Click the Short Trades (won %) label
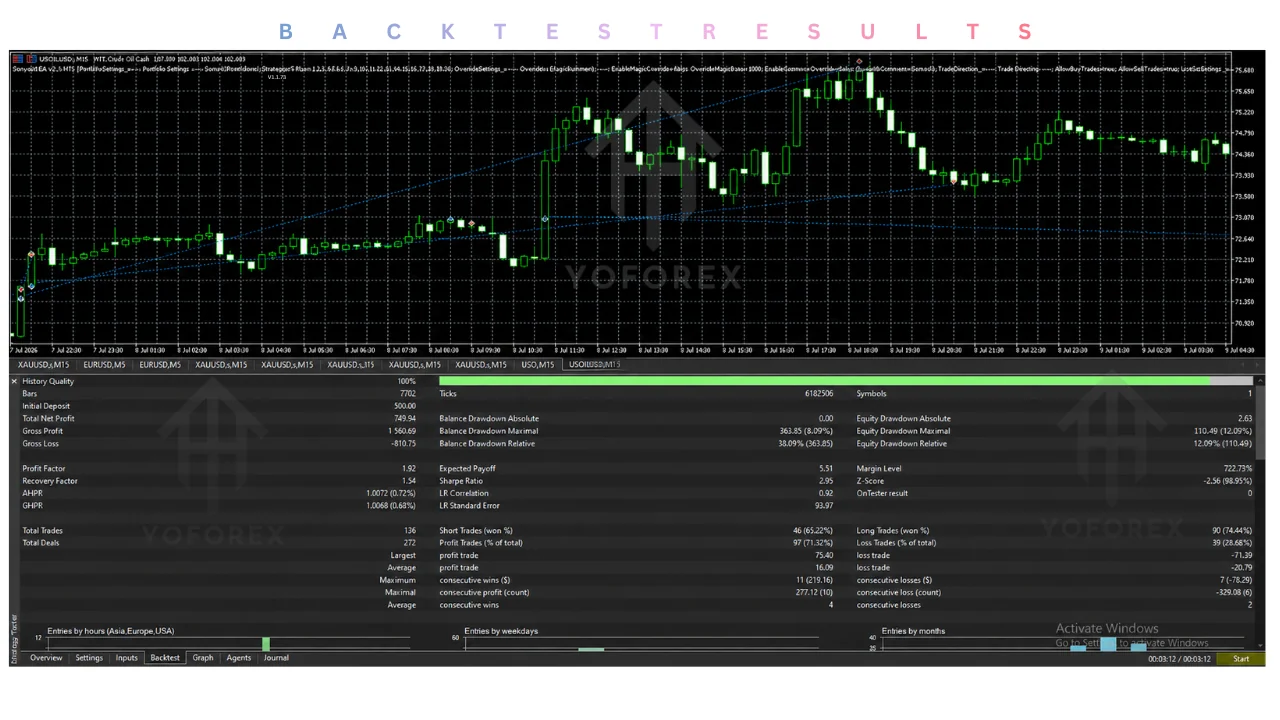 [x=475, y=531]
